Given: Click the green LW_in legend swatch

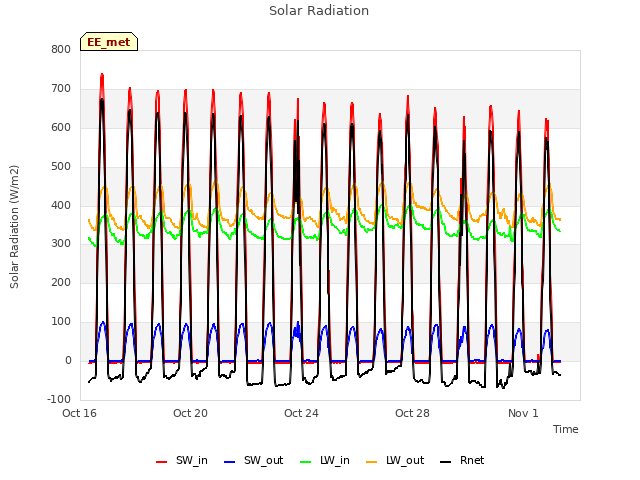Looking at the screenshot, I should point(306,462).
